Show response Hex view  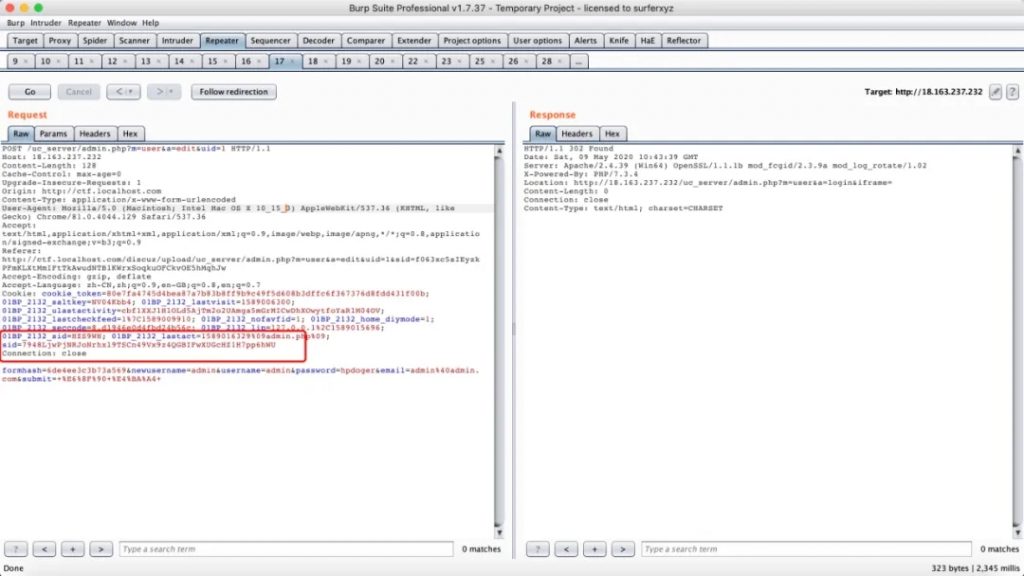(612, 134)
